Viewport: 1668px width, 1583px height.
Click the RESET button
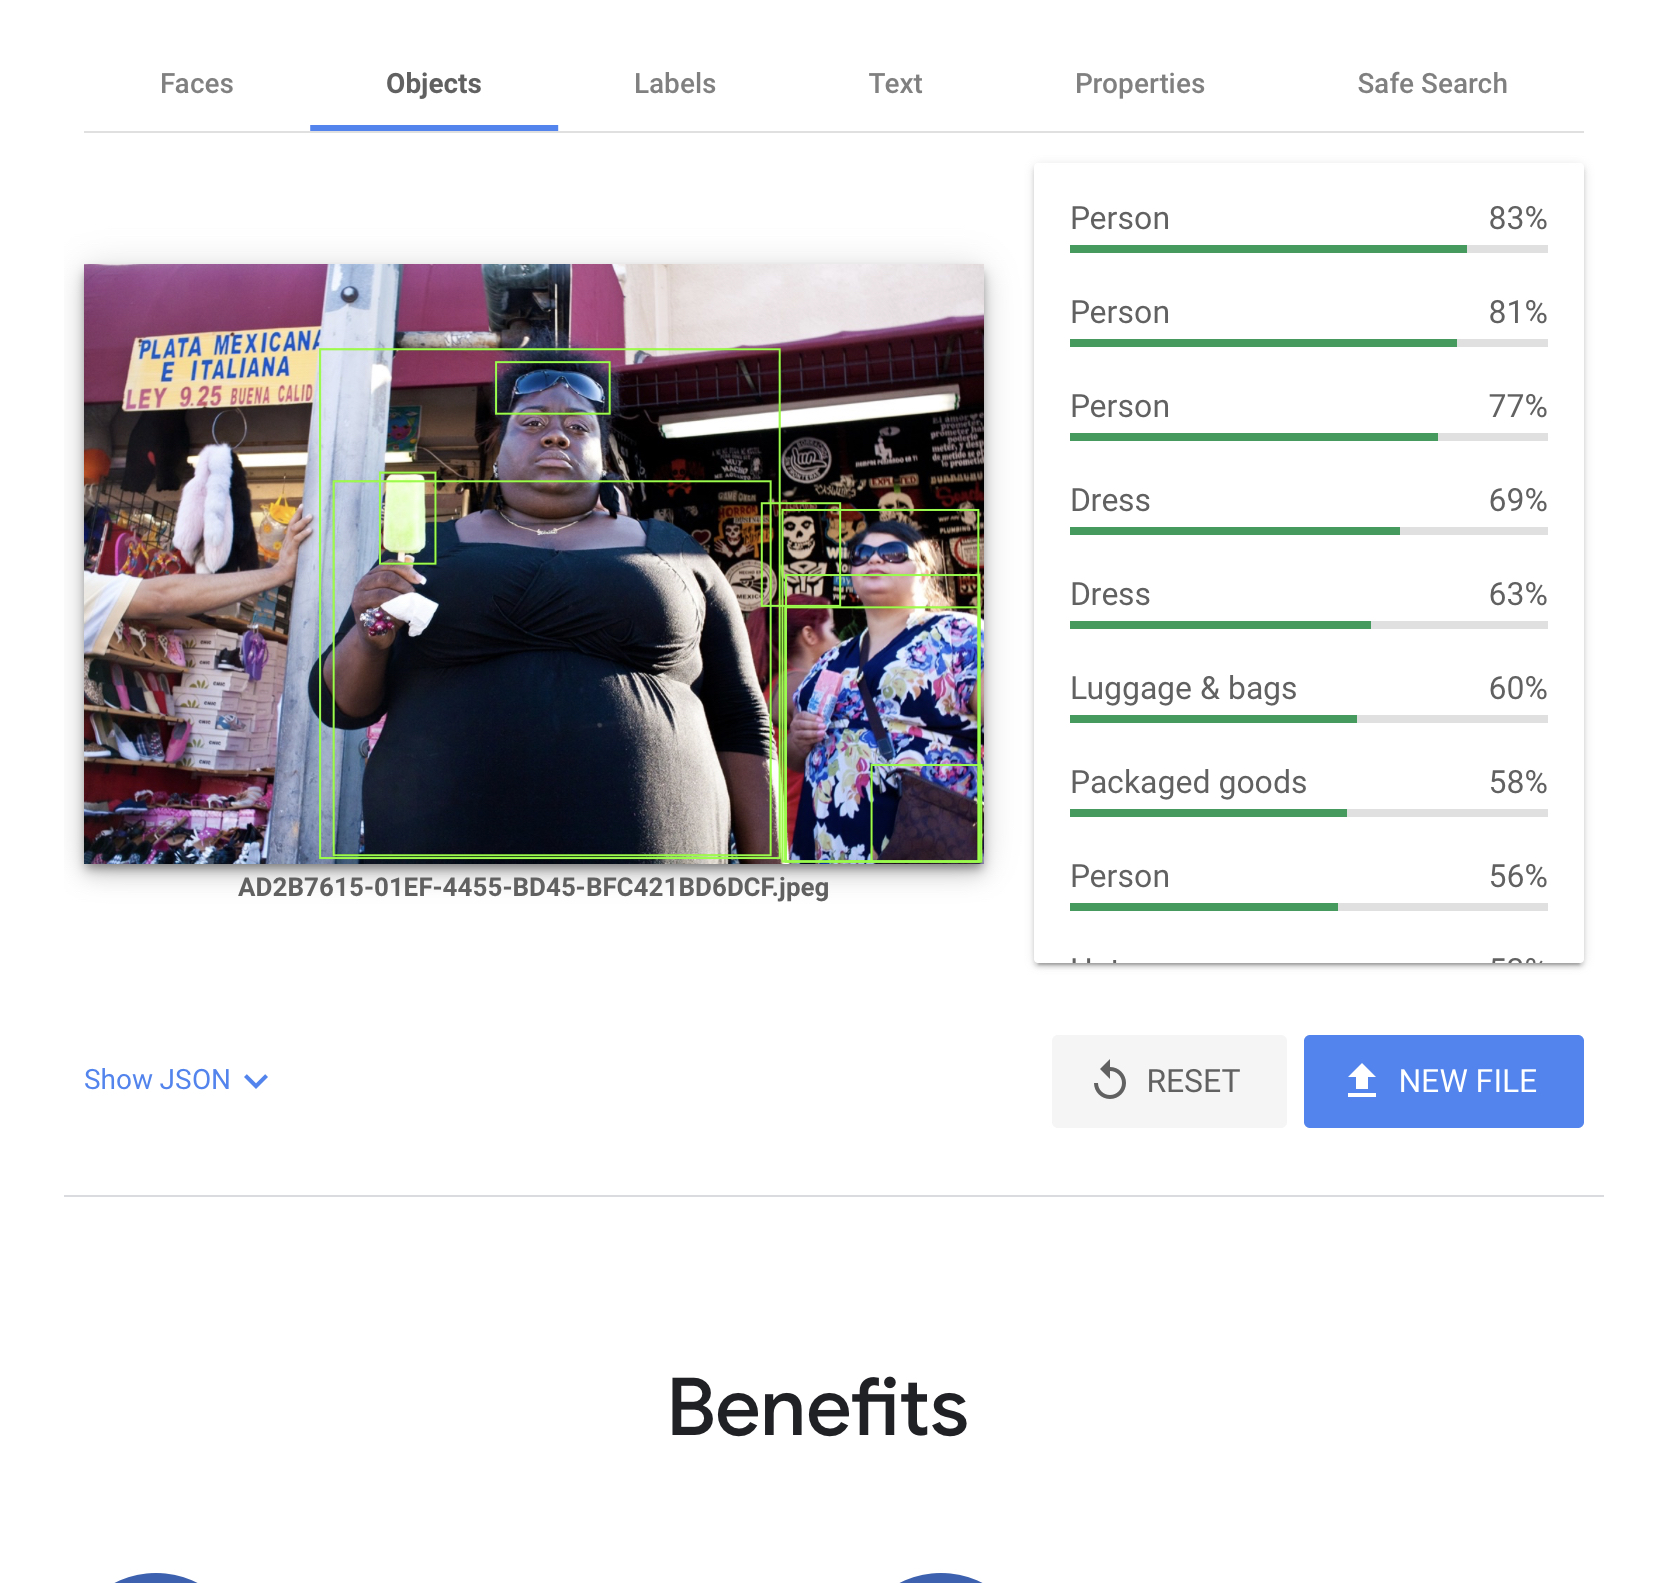(x=1169, y=1081)
